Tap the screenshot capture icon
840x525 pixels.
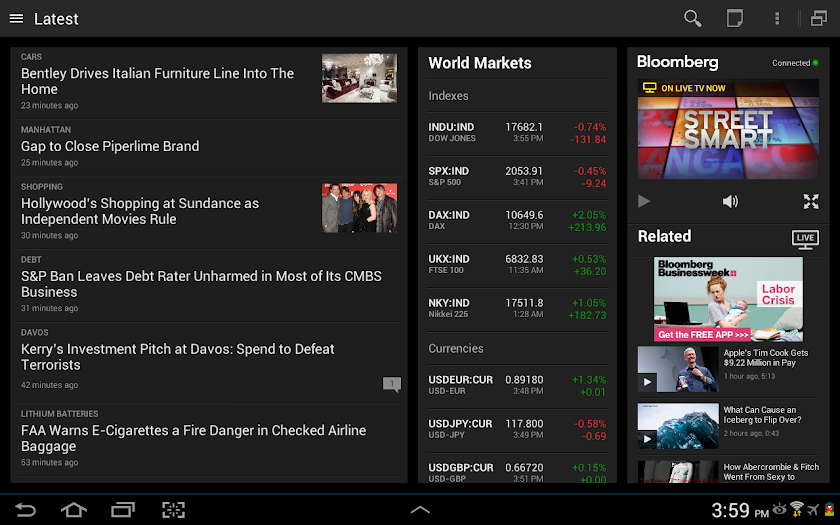[x=174, y=509]
